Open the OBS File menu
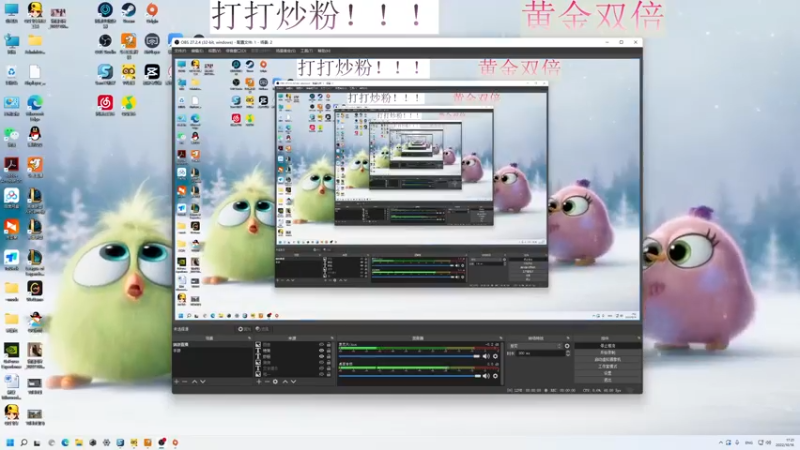Image resolution: width=800 pixels, height=450 pixels. (181, 51)
